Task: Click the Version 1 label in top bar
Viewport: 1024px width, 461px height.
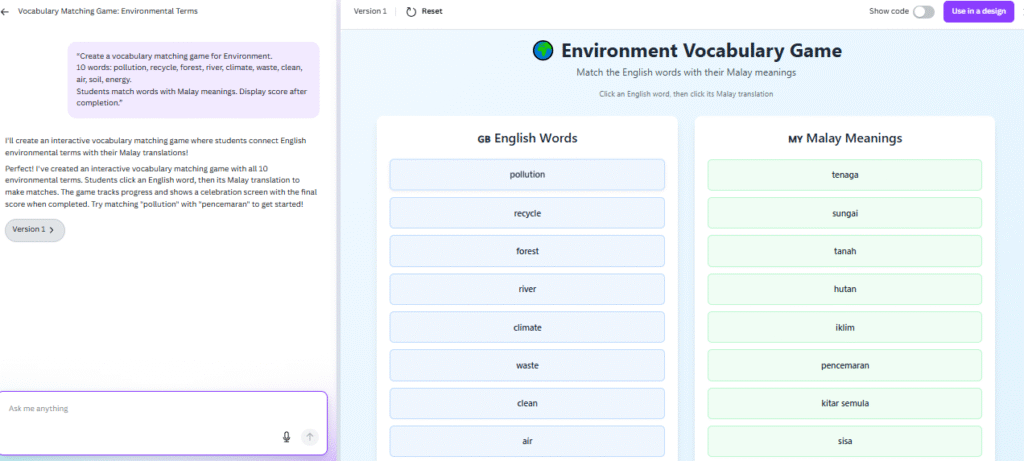Action: 370,12
